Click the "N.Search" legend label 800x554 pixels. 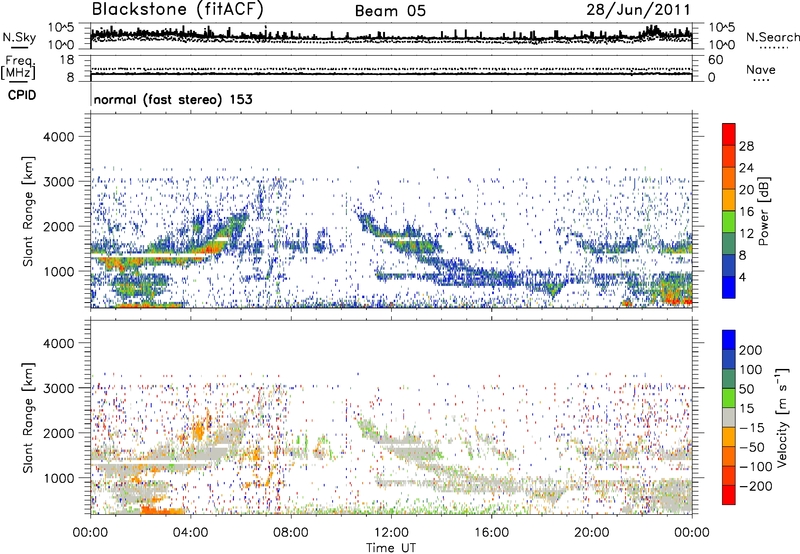pos(772,37)
